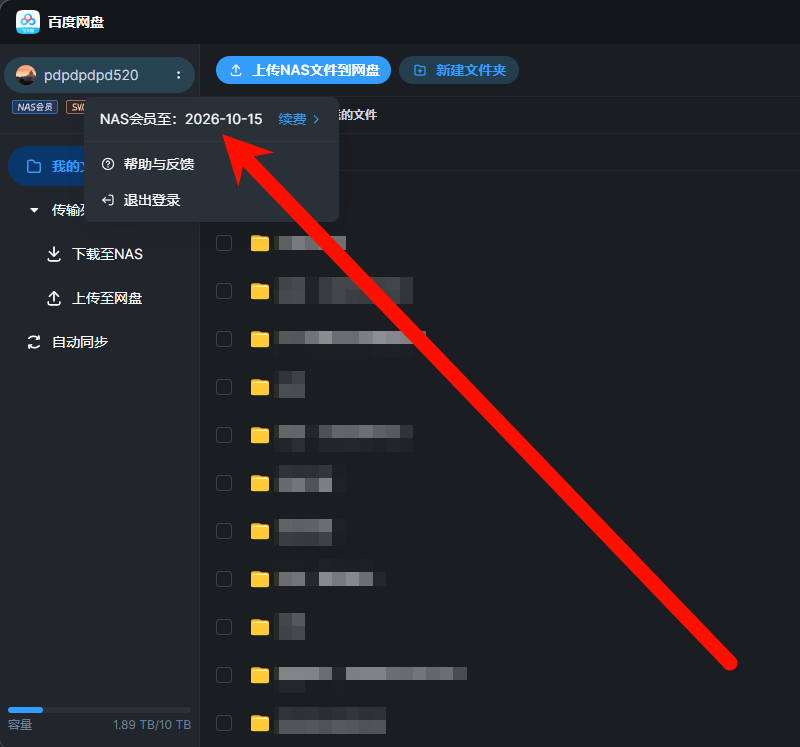Click the Baidu Netdisk app logo
The width and height of the screenshot is (800, 747).
tap(28, 22)
